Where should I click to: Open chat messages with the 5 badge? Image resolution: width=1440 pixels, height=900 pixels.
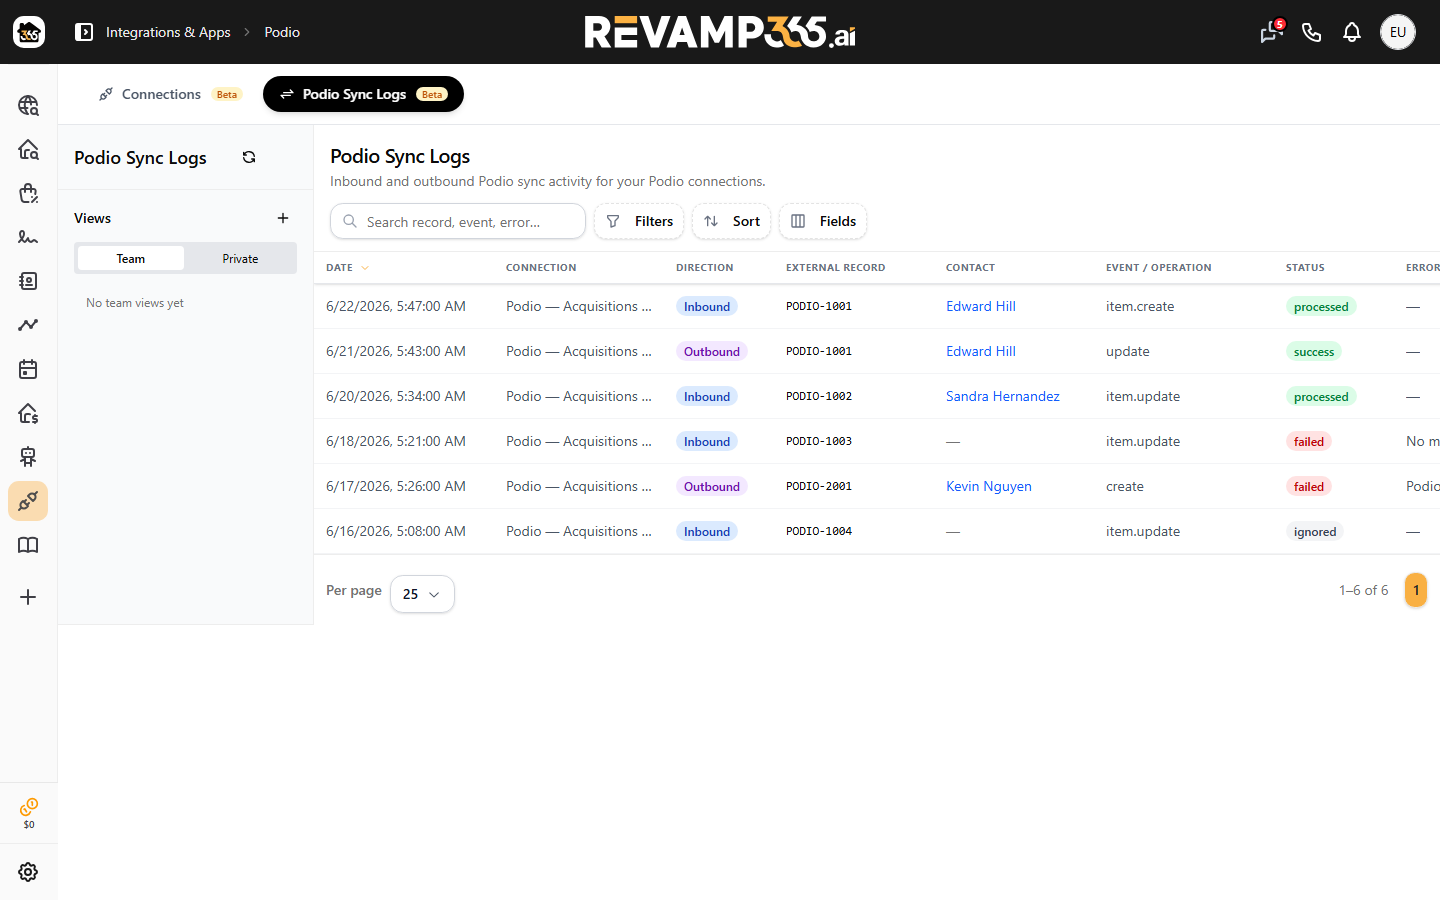(x=1271, y=32)
